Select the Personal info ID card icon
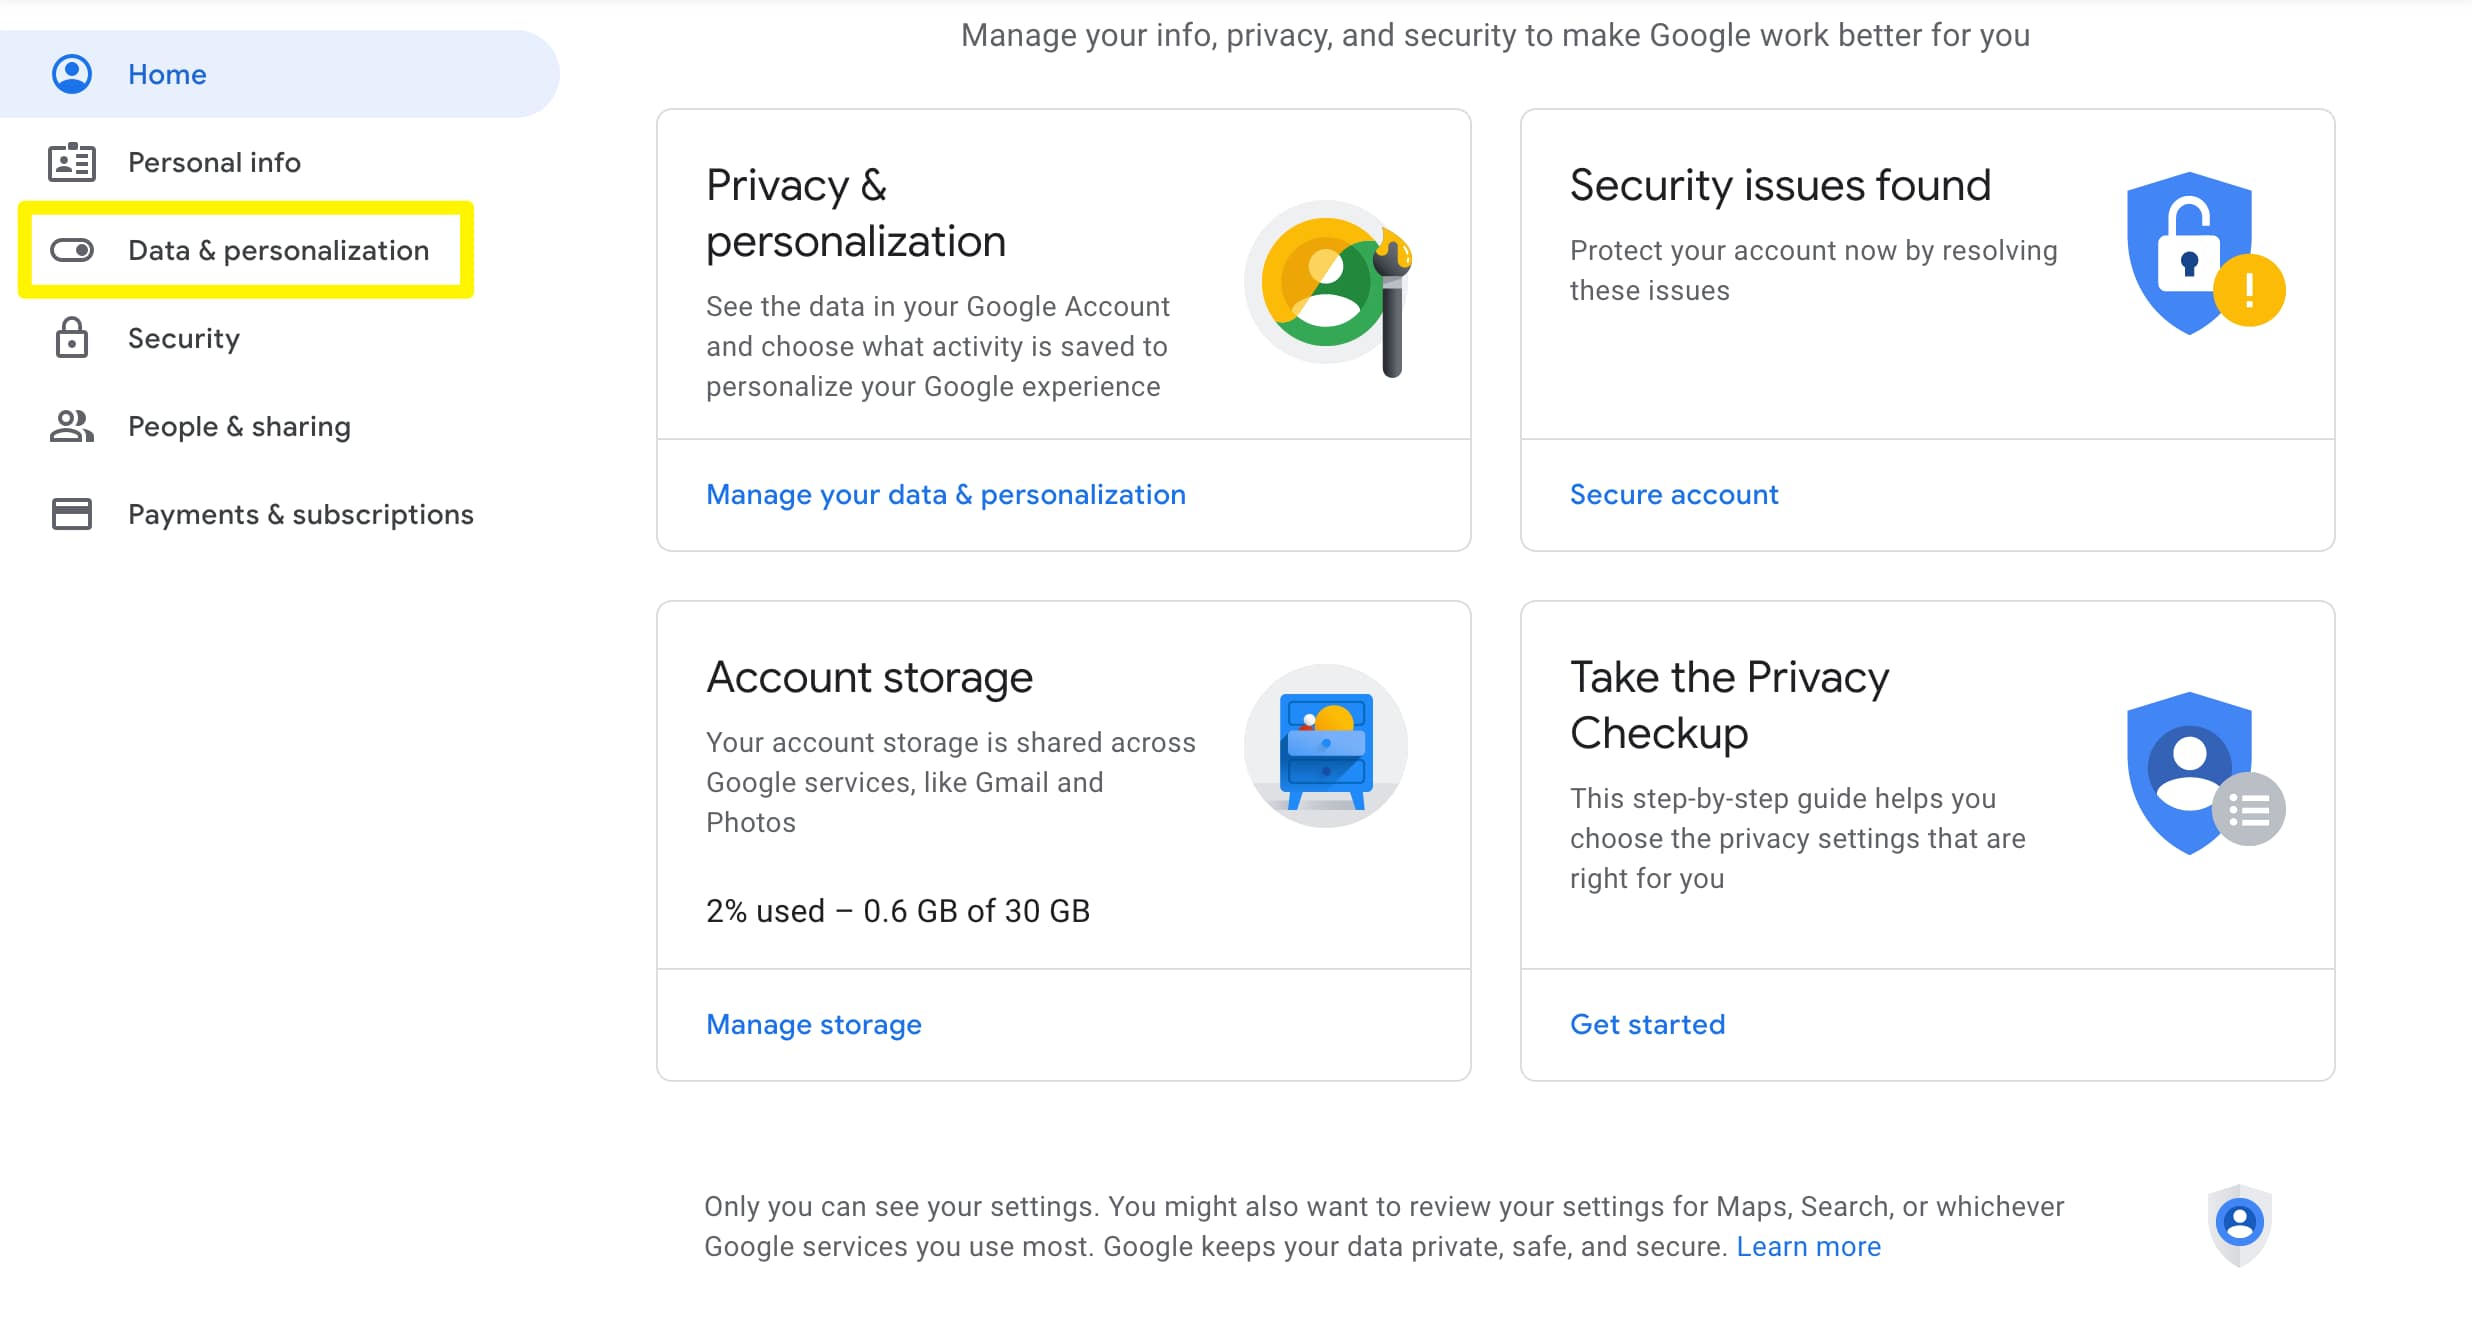 click(x=71, y=161)
